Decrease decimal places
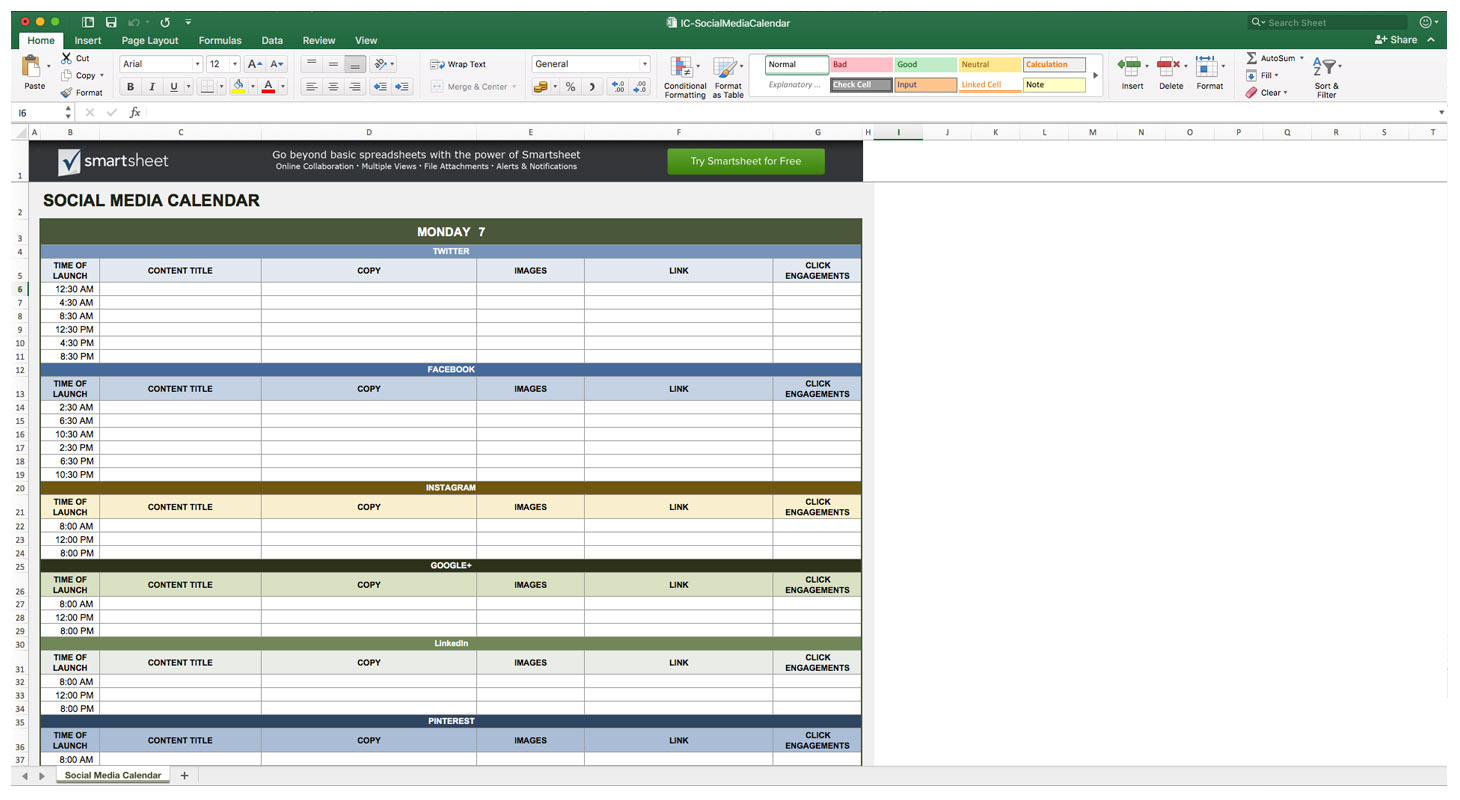 click(x=640, y=87)
